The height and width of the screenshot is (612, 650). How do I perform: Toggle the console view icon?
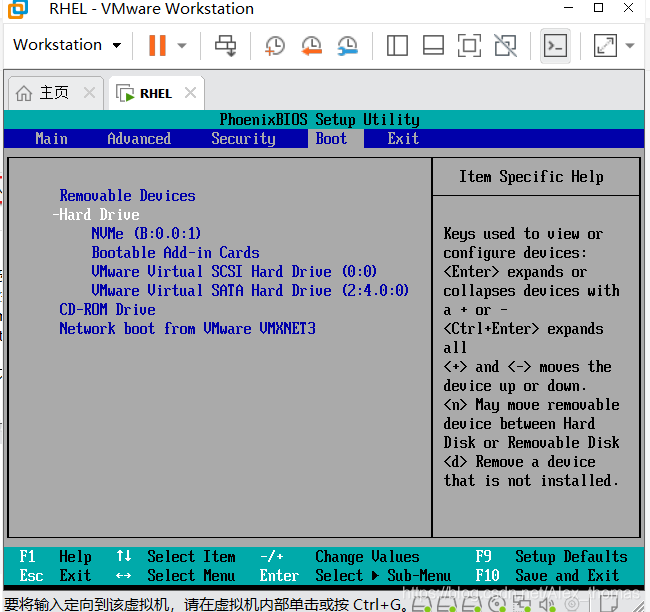coord(555,46)
